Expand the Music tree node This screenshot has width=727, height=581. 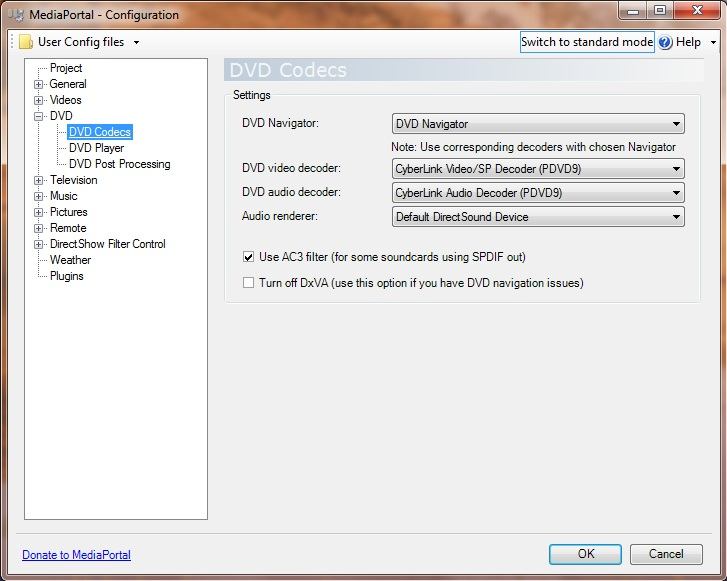point(38,196)
